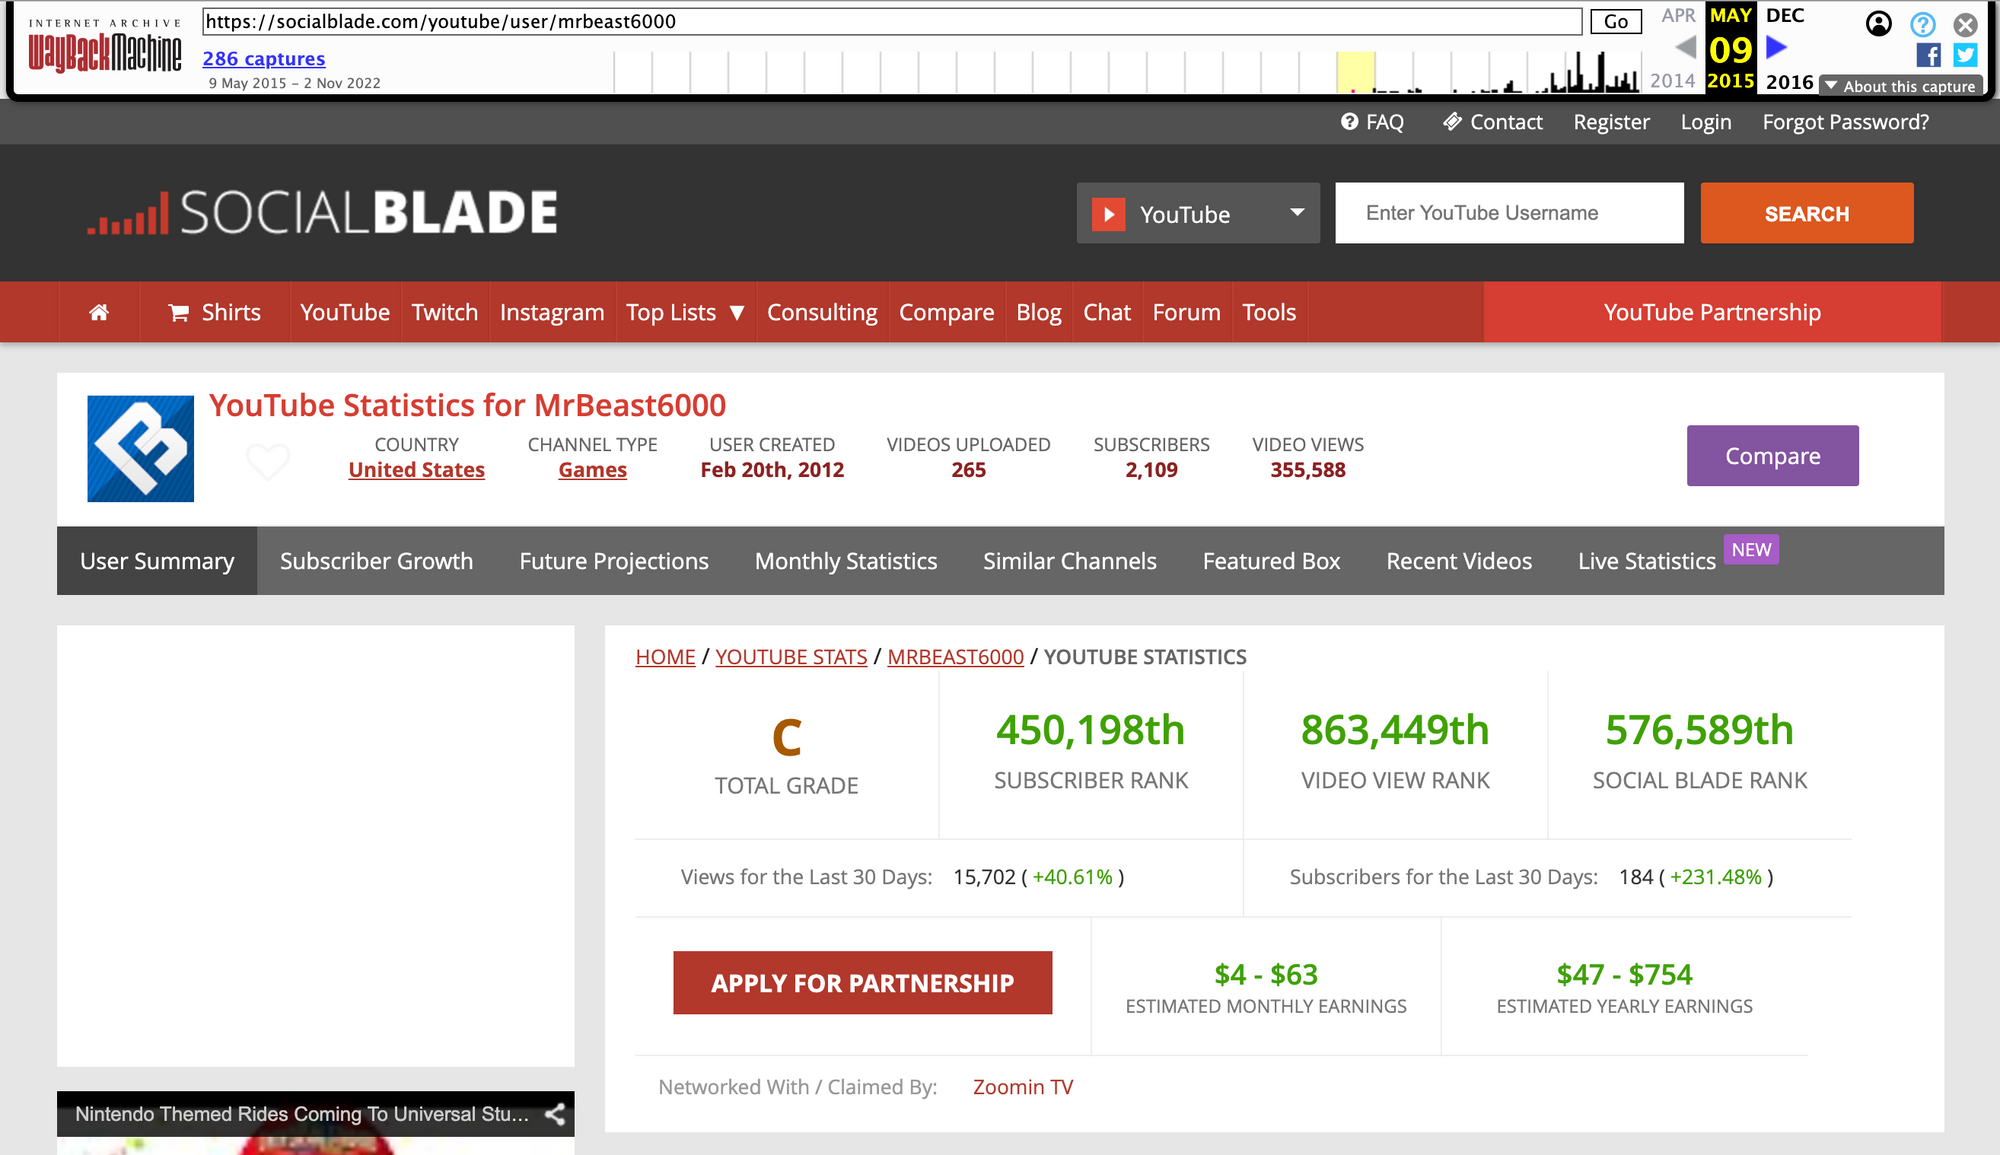Click the Wayback URL input field
This screenshot has width=2000, height=1155.
tap(892, 22)
